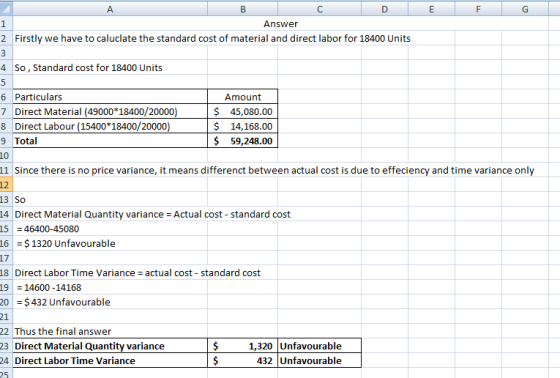Click the 'Amount' header cell
560x378 pixels.
242,97
